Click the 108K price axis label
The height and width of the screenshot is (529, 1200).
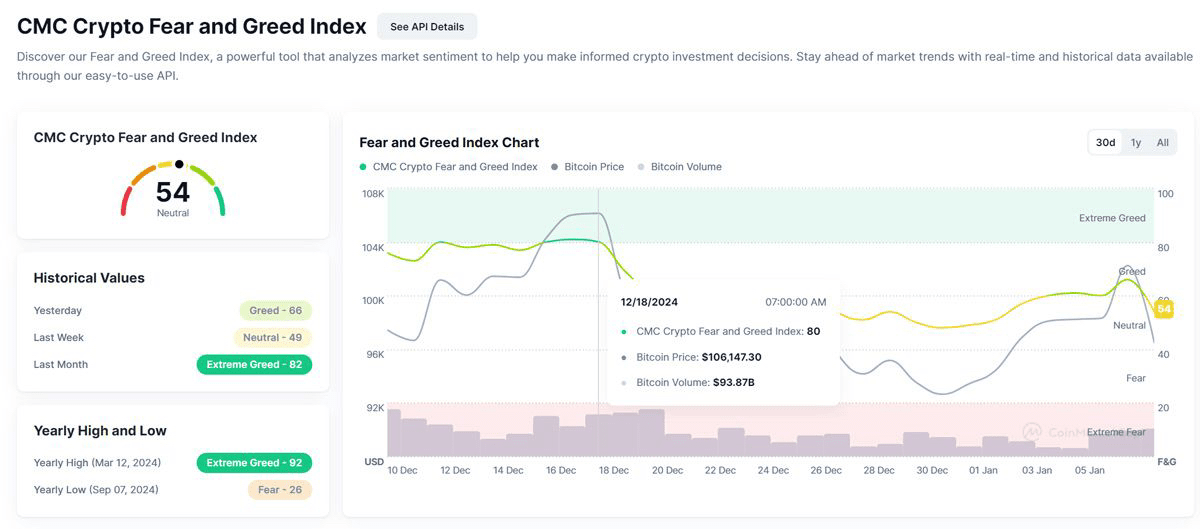pyautogui.click(x=373, y=193)
